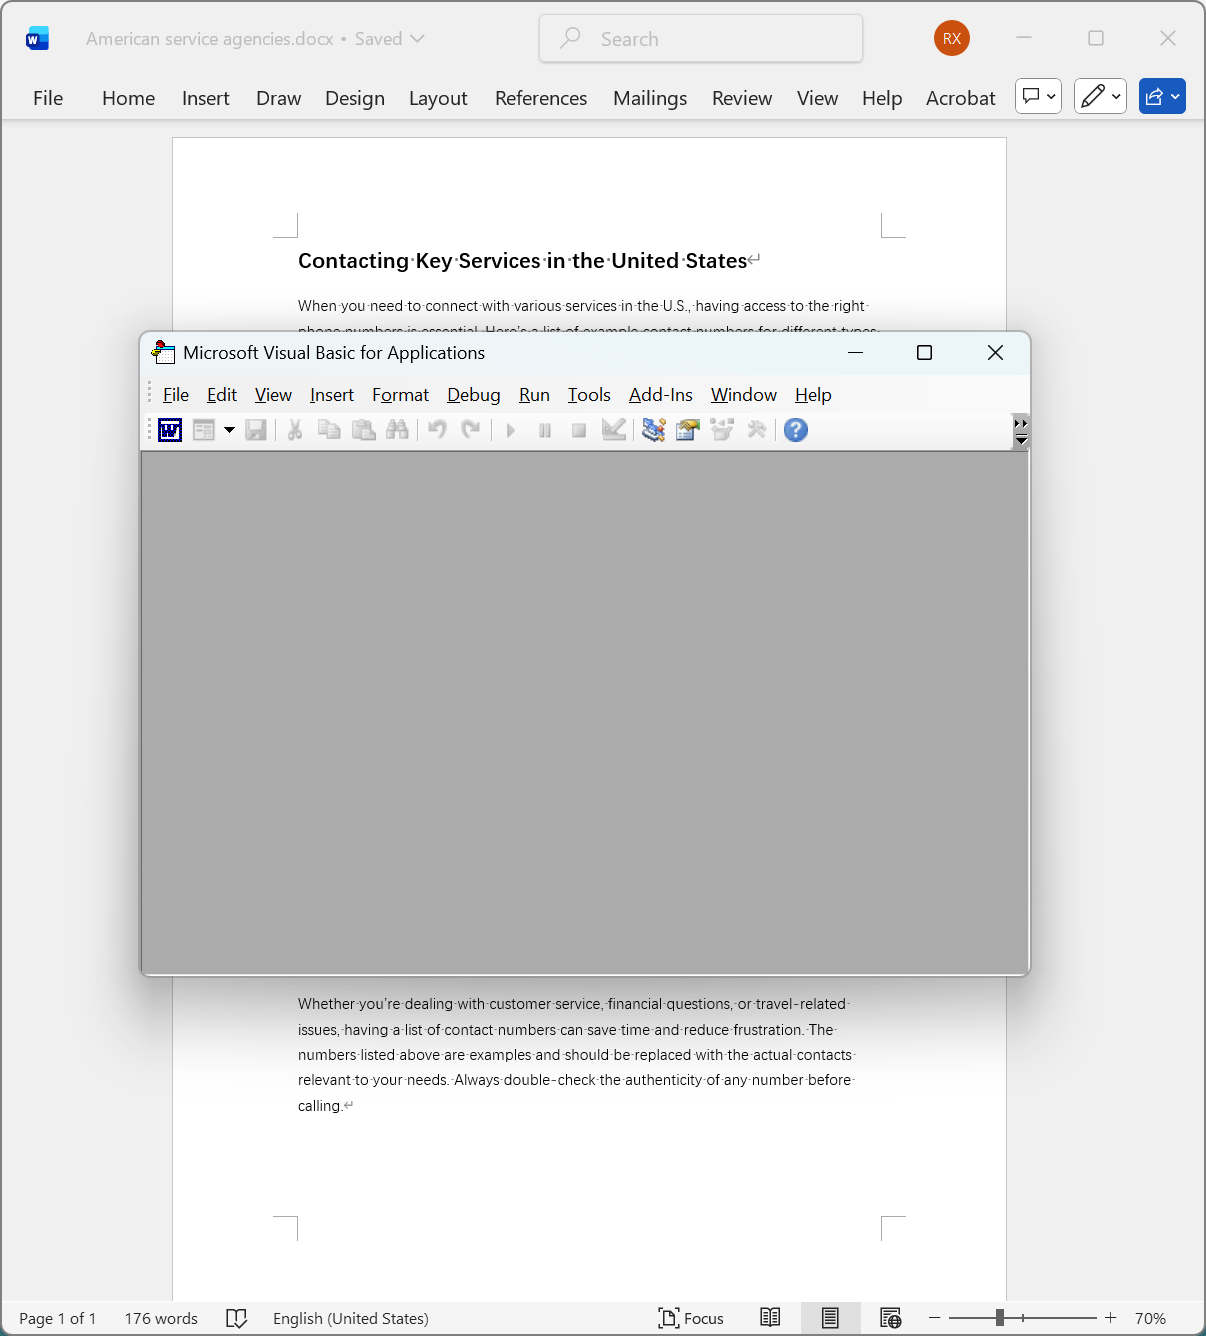This screenshot has width=1206, height=1336.
Task: Switch to Read Mode in status bar
Action: 769,1318
